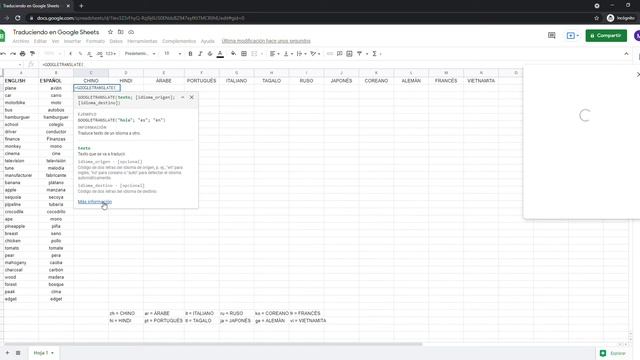Click the browser address bar

tap(310, 18)
